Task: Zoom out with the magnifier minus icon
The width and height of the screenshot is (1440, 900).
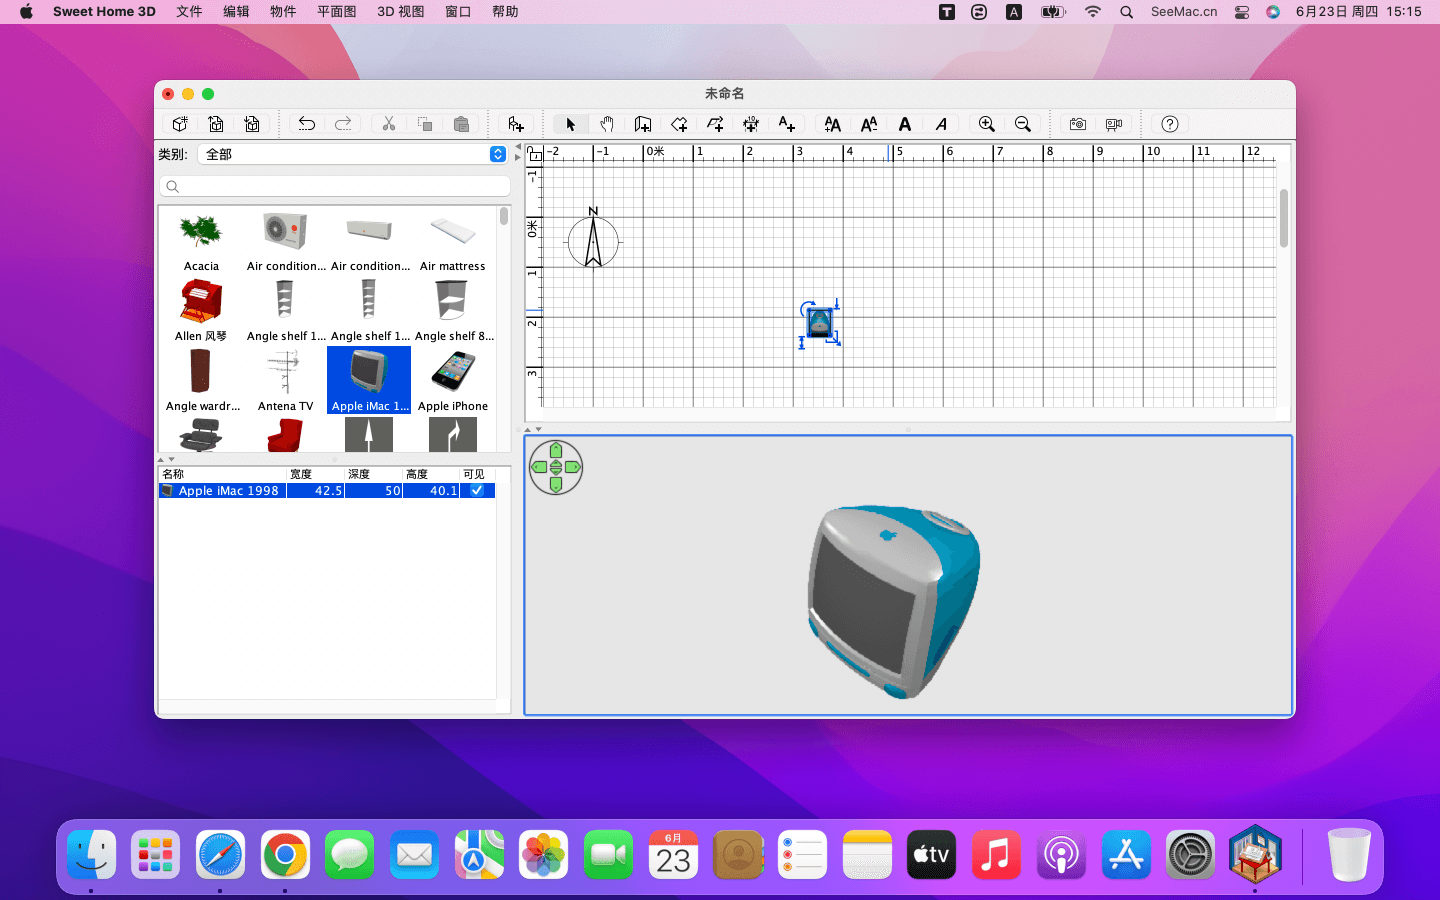Action: tap(1023, 124)
